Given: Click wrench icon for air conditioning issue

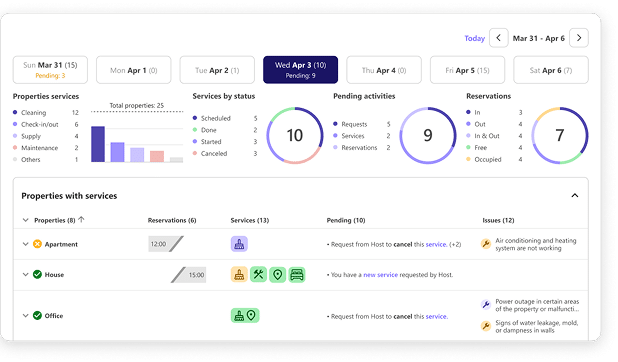Looking at the screenshot, I should (x=486, y=244).
